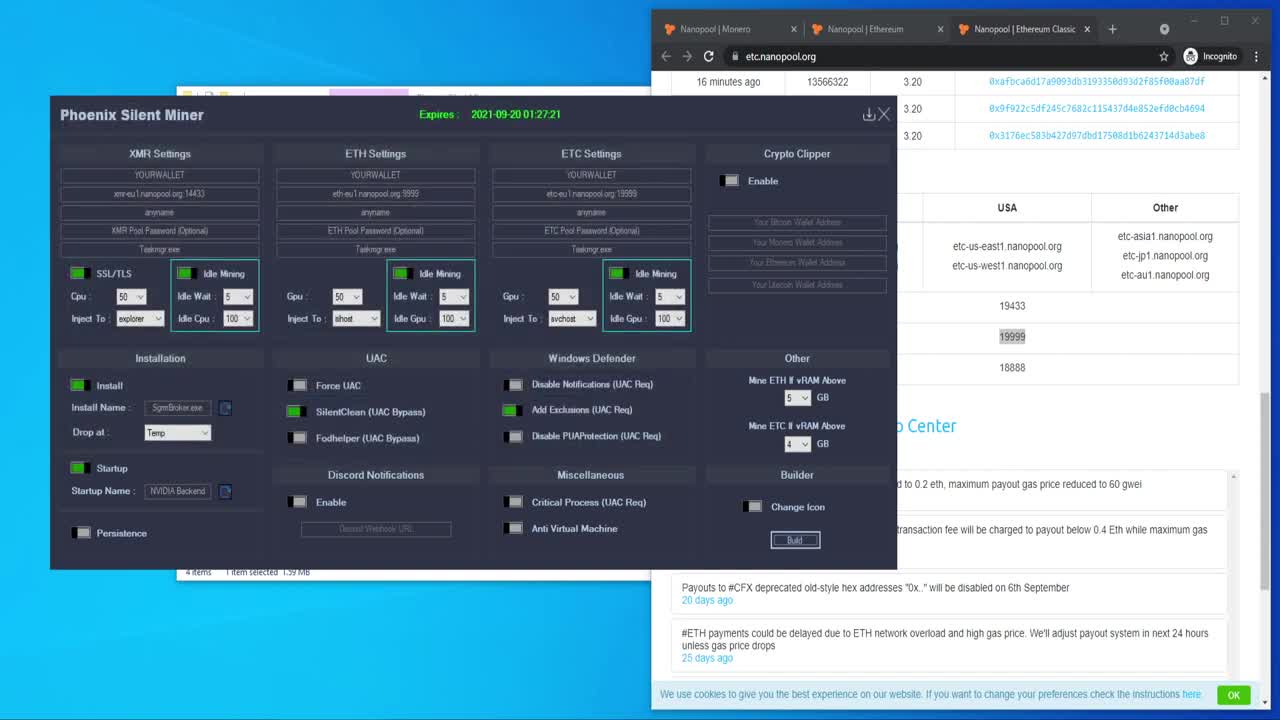Open the Drop at Temp dropdown

pyautogui.click(x=177, y=433)
